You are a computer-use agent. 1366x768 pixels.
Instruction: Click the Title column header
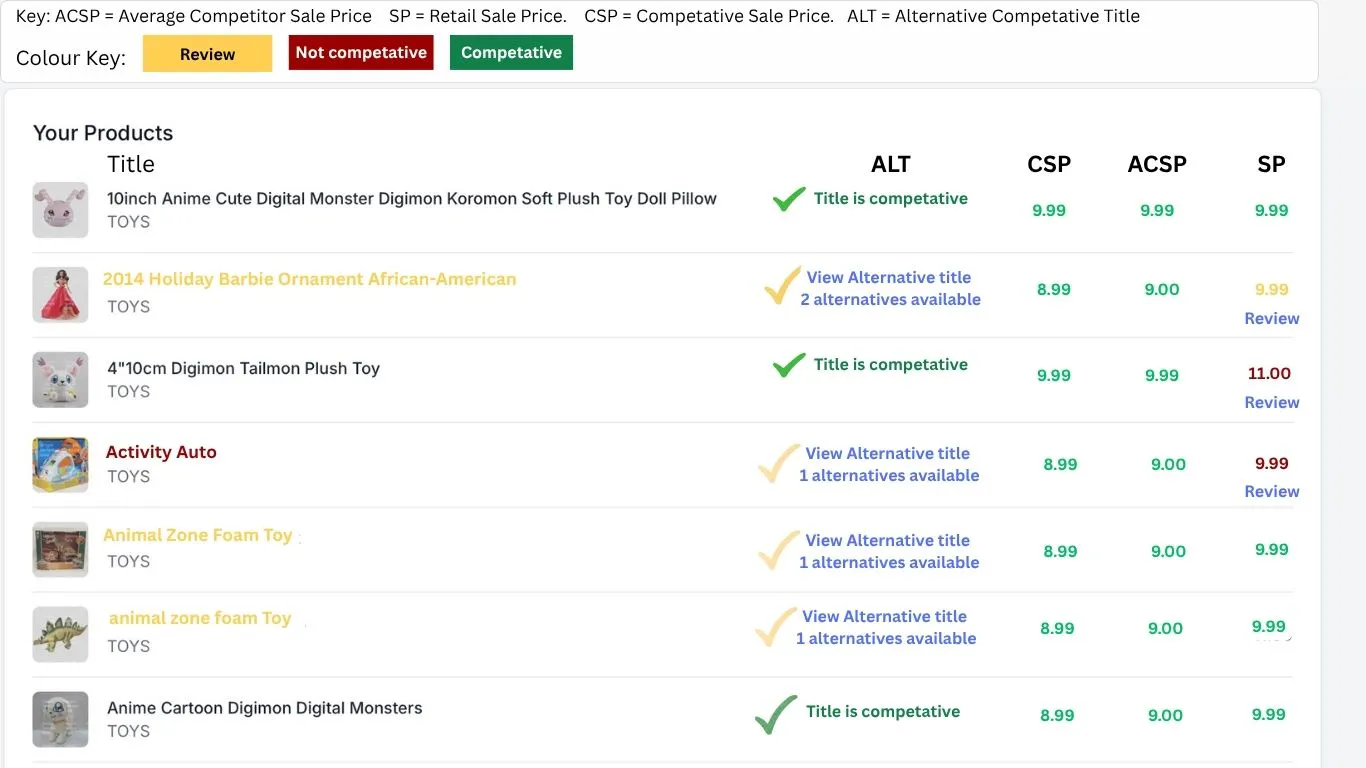131,164
